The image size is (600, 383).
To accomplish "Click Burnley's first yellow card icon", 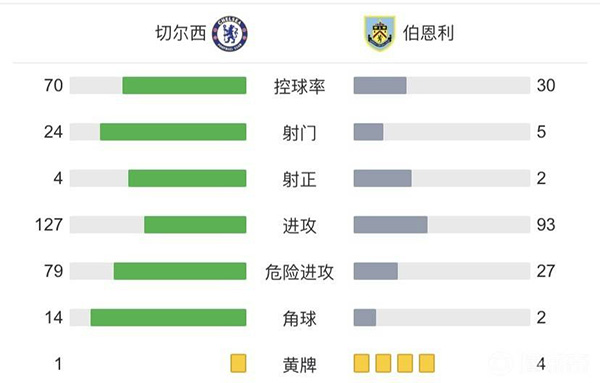I will 362,363.
